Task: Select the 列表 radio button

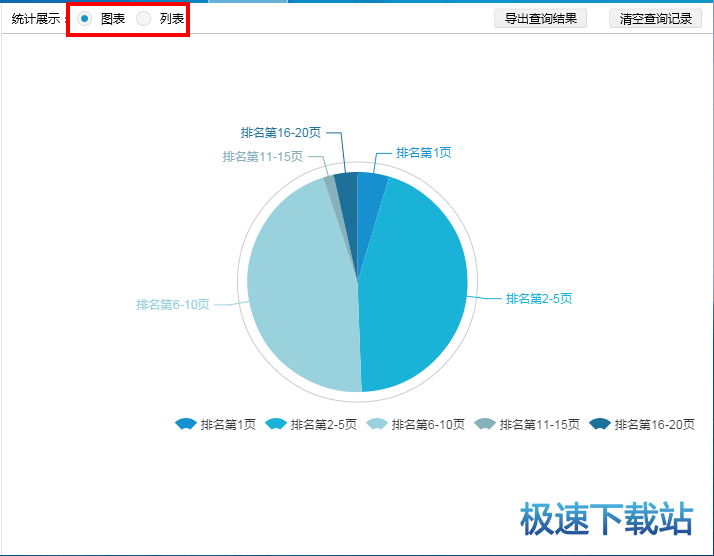Action: (x=143, y=19)
